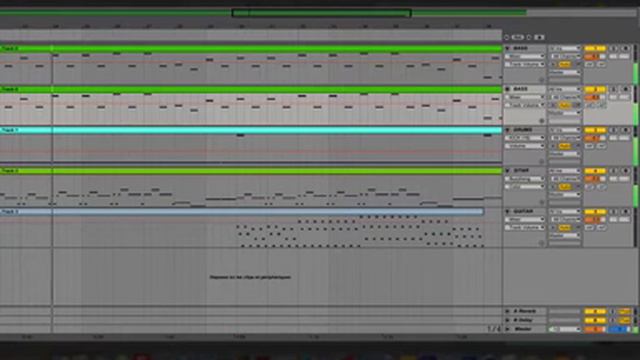
Task: Toggle the GUITAR track activator
Action: point(595,211)
